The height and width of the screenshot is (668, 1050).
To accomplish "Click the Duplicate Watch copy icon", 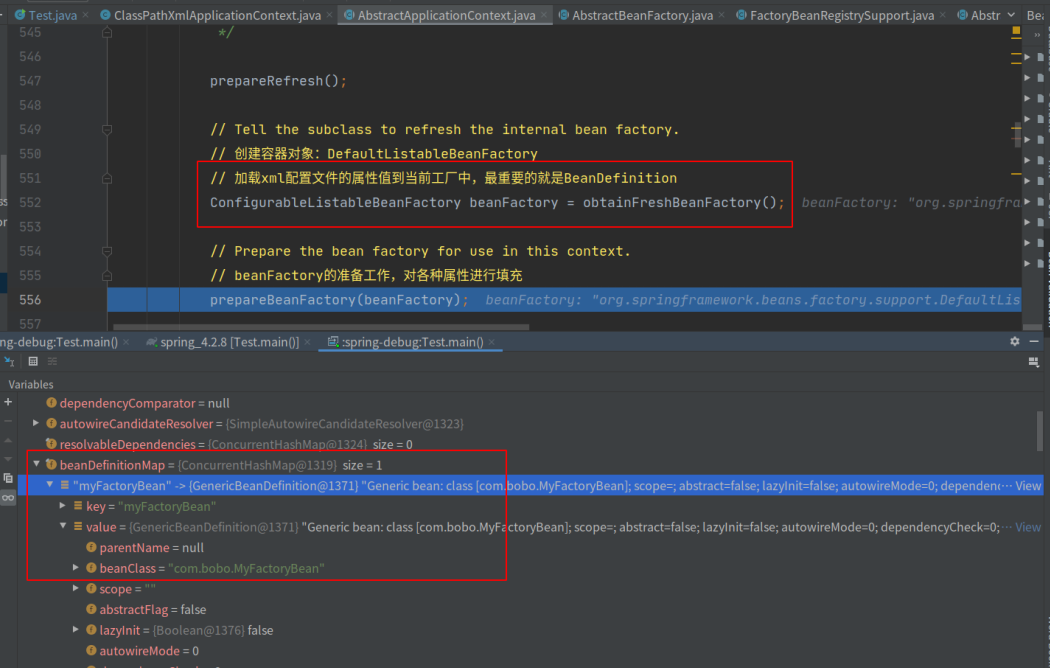I will tap(8, 478).
